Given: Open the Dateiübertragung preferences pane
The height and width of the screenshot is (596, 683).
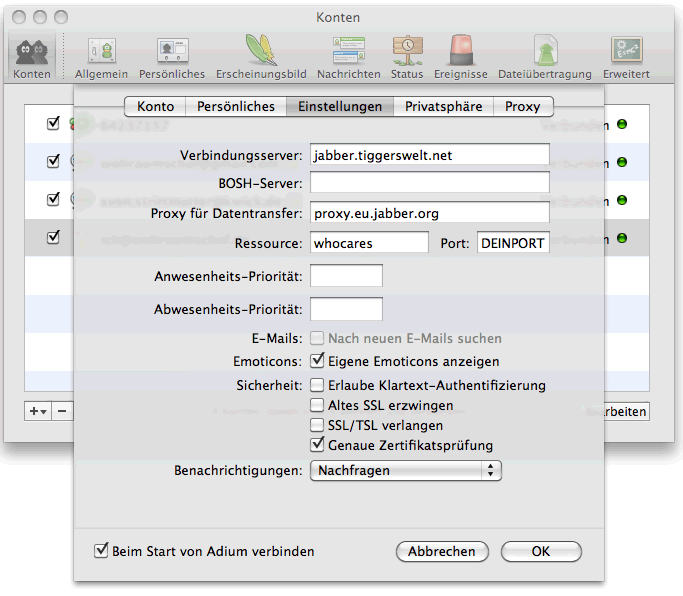Looking at the screenshot, I should (545, 58).
